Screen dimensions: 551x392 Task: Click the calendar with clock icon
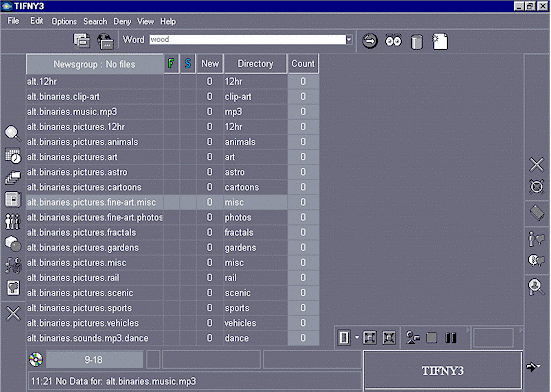(x=13, y=156)
